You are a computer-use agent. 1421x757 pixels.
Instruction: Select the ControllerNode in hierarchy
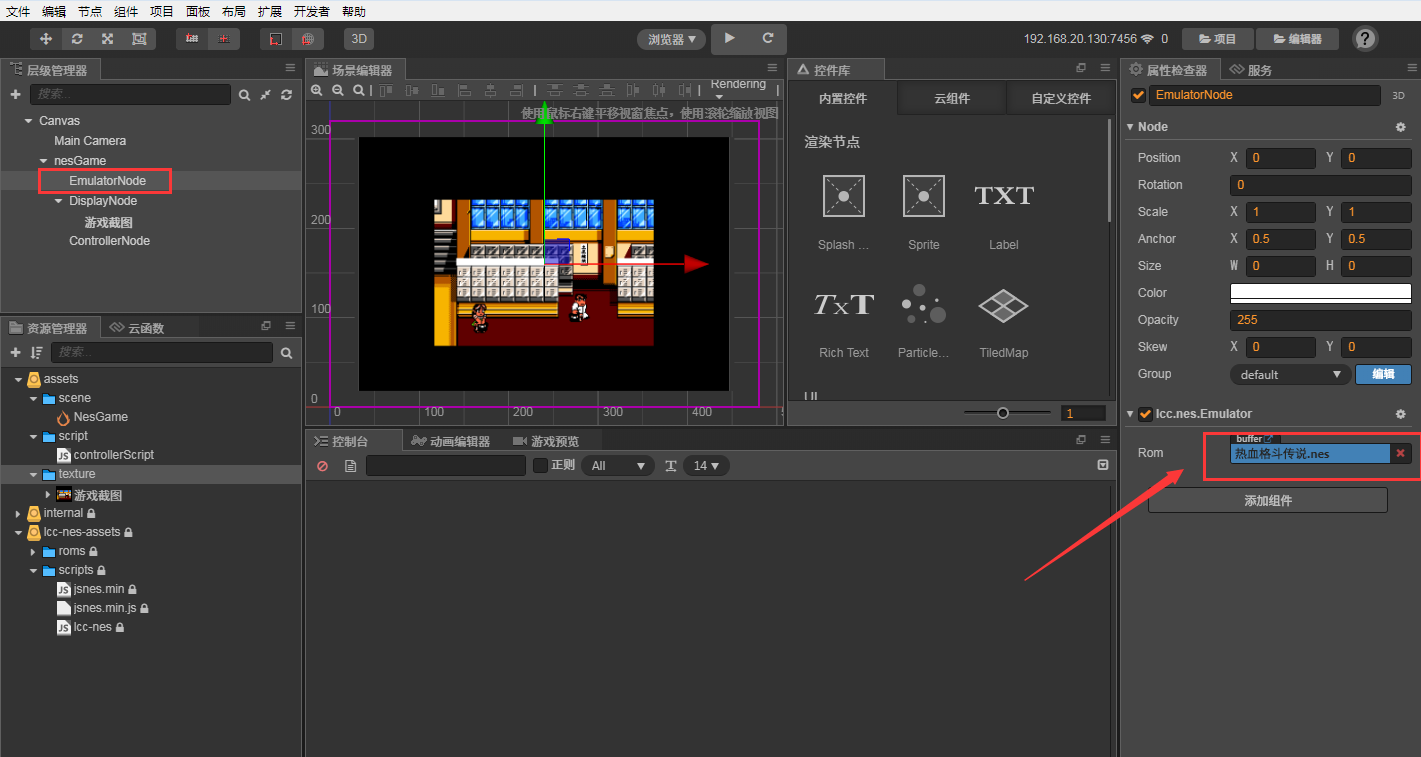(x=109, y=241)
